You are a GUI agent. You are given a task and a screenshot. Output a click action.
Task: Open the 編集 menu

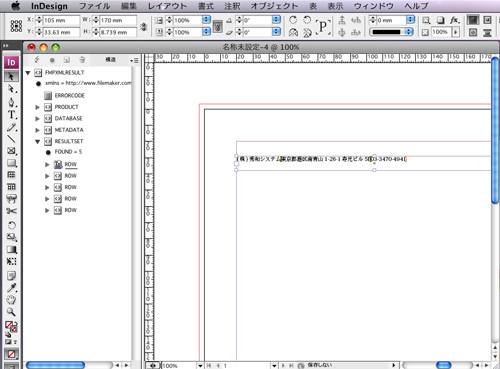tap(129, 6)
